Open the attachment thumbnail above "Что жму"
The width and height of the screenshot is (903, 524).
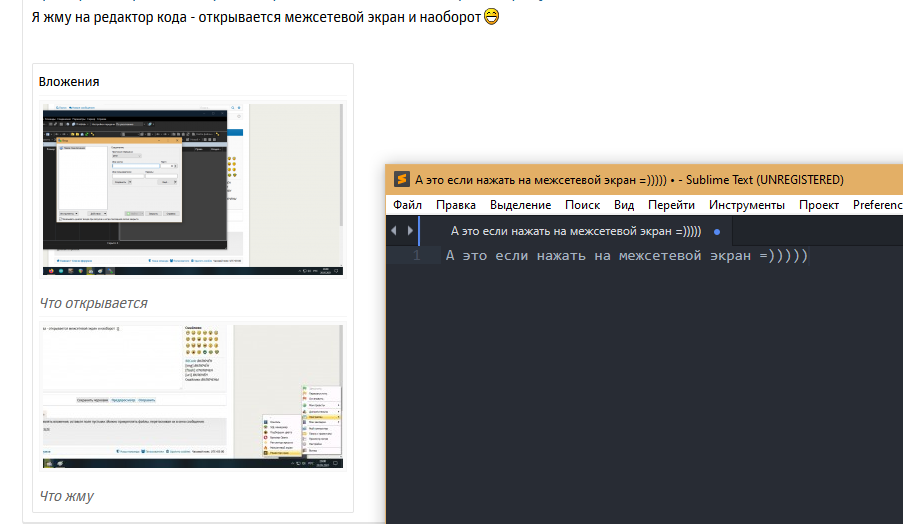[193, 396]
